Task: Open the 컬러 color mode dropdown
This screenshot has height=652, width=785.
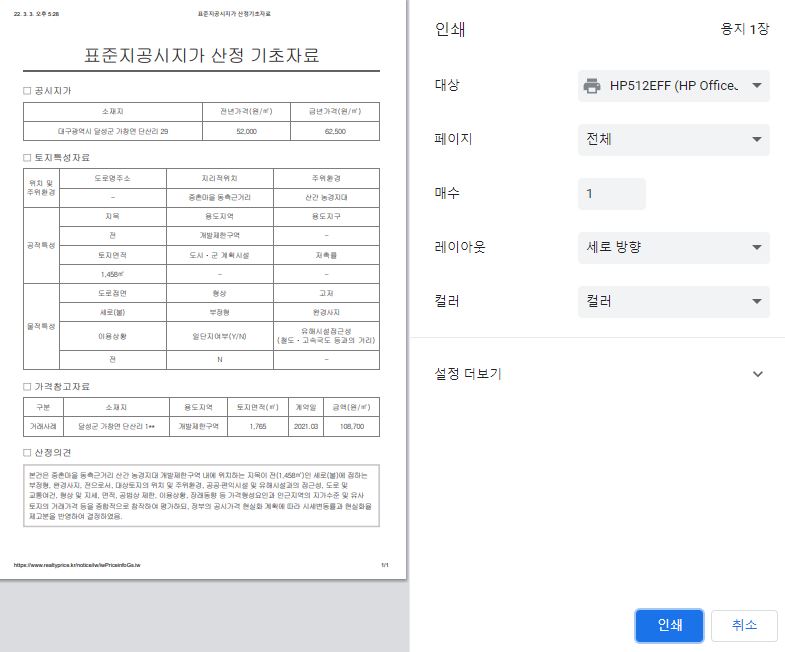Action: tap(673, 301)
